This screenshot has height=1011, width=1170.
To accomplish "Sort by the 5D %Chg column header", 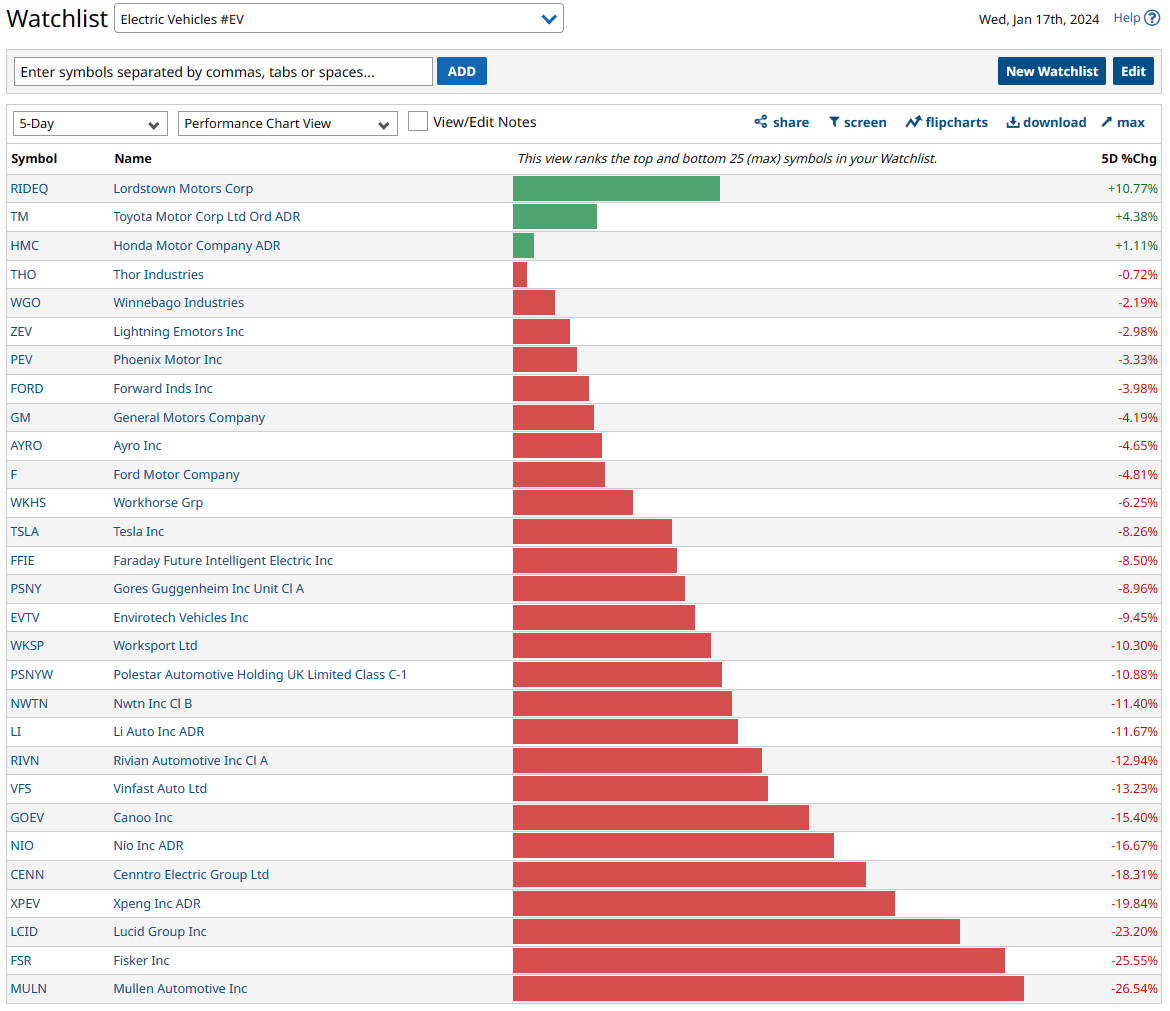I will 1128,158.
